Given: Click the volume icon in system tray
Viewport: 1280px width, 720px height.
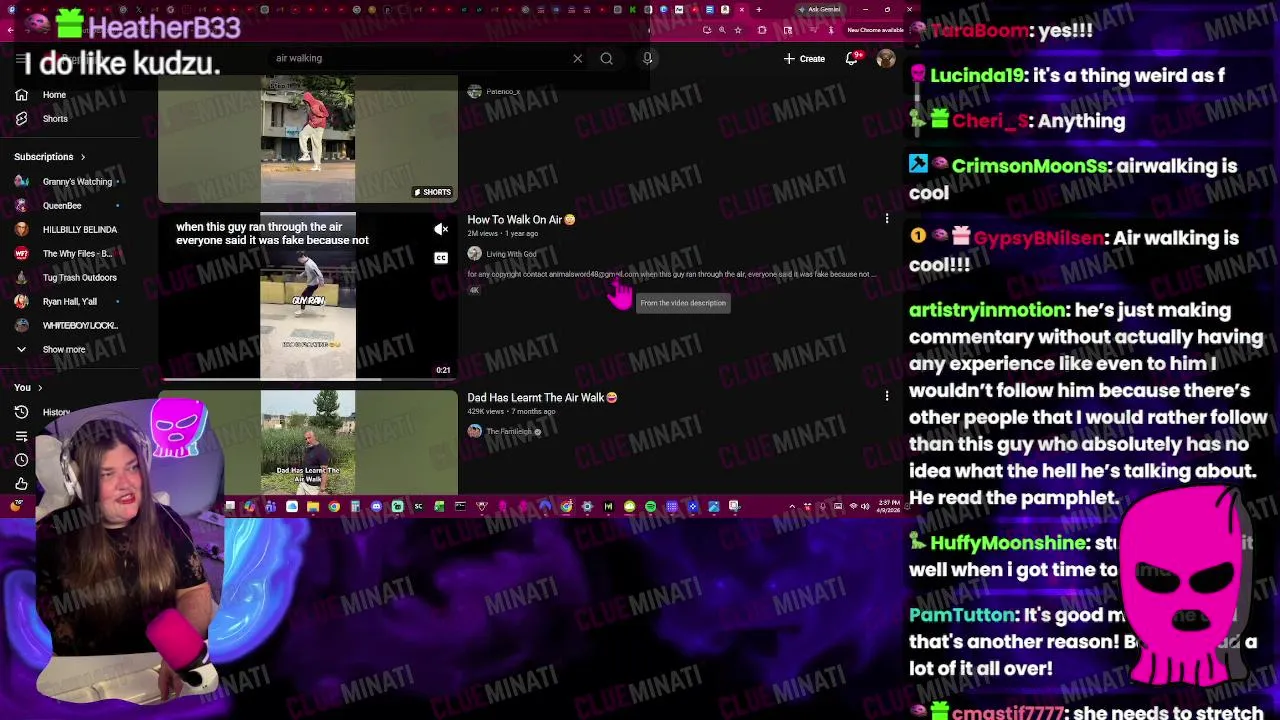Looking at the screenshot, I should point(865,507).
